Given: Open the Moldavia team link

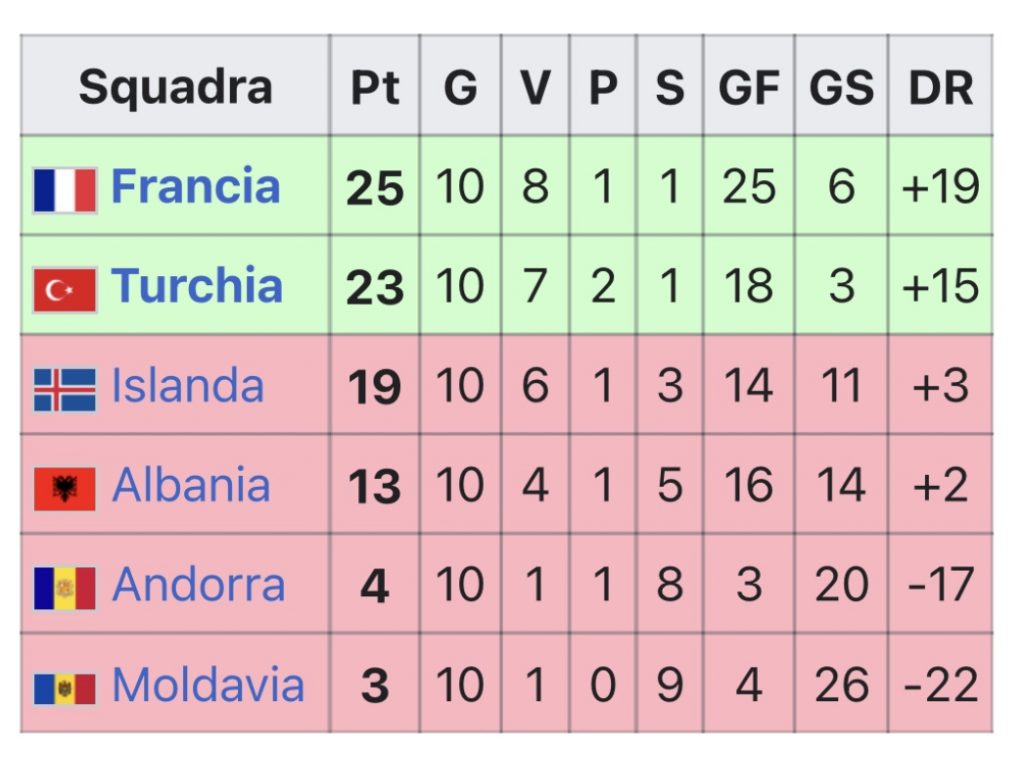Looking at the screenshot, I should (x=208, y=684).
